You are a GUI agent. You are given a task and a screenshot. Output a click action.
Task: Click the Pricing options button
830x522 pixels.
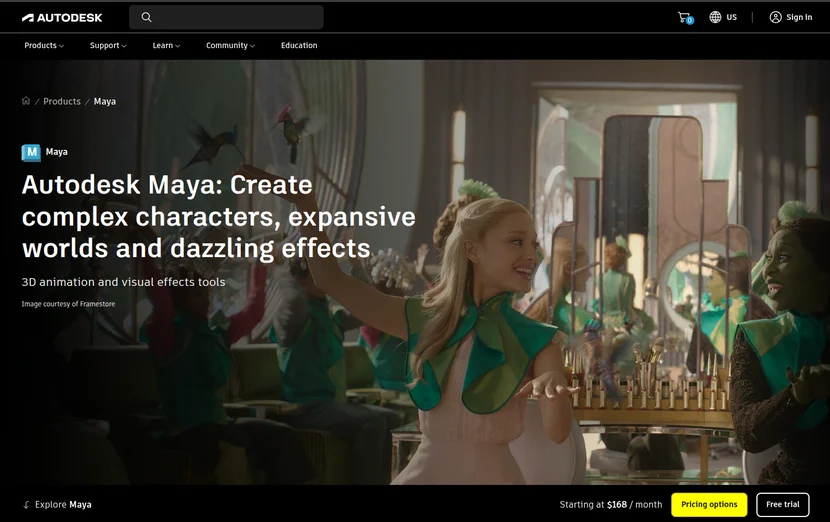[709, 505]
